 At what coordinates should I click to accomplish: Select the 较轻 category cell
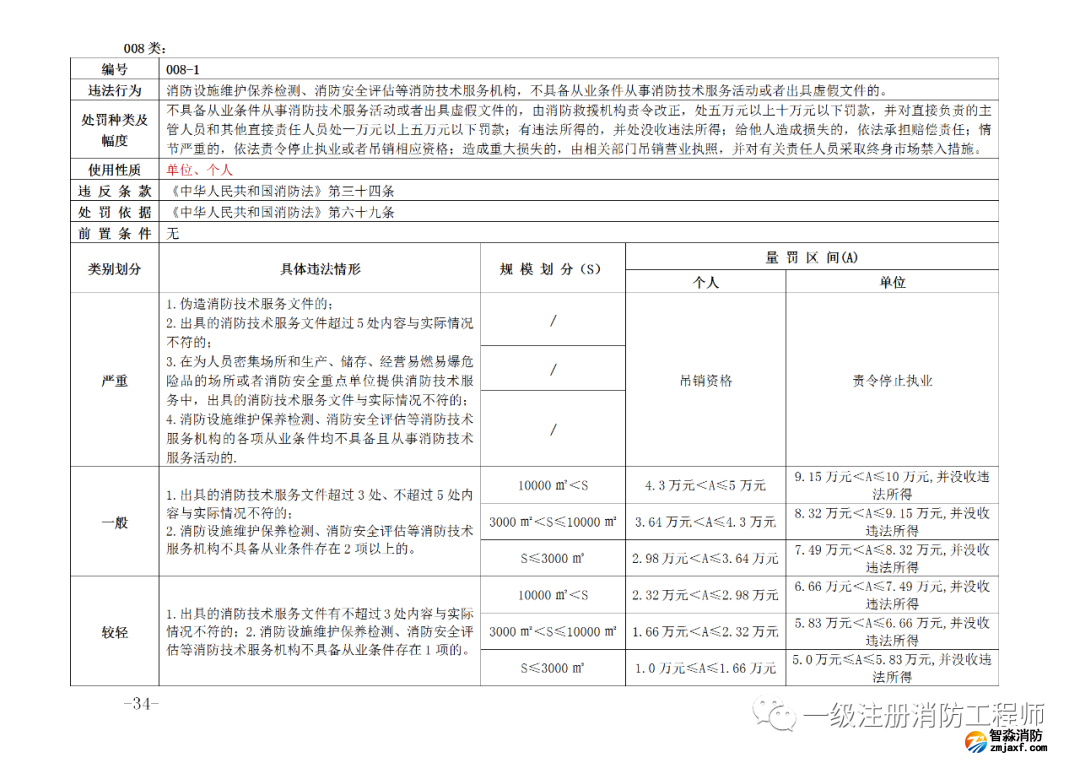point(115,632)
